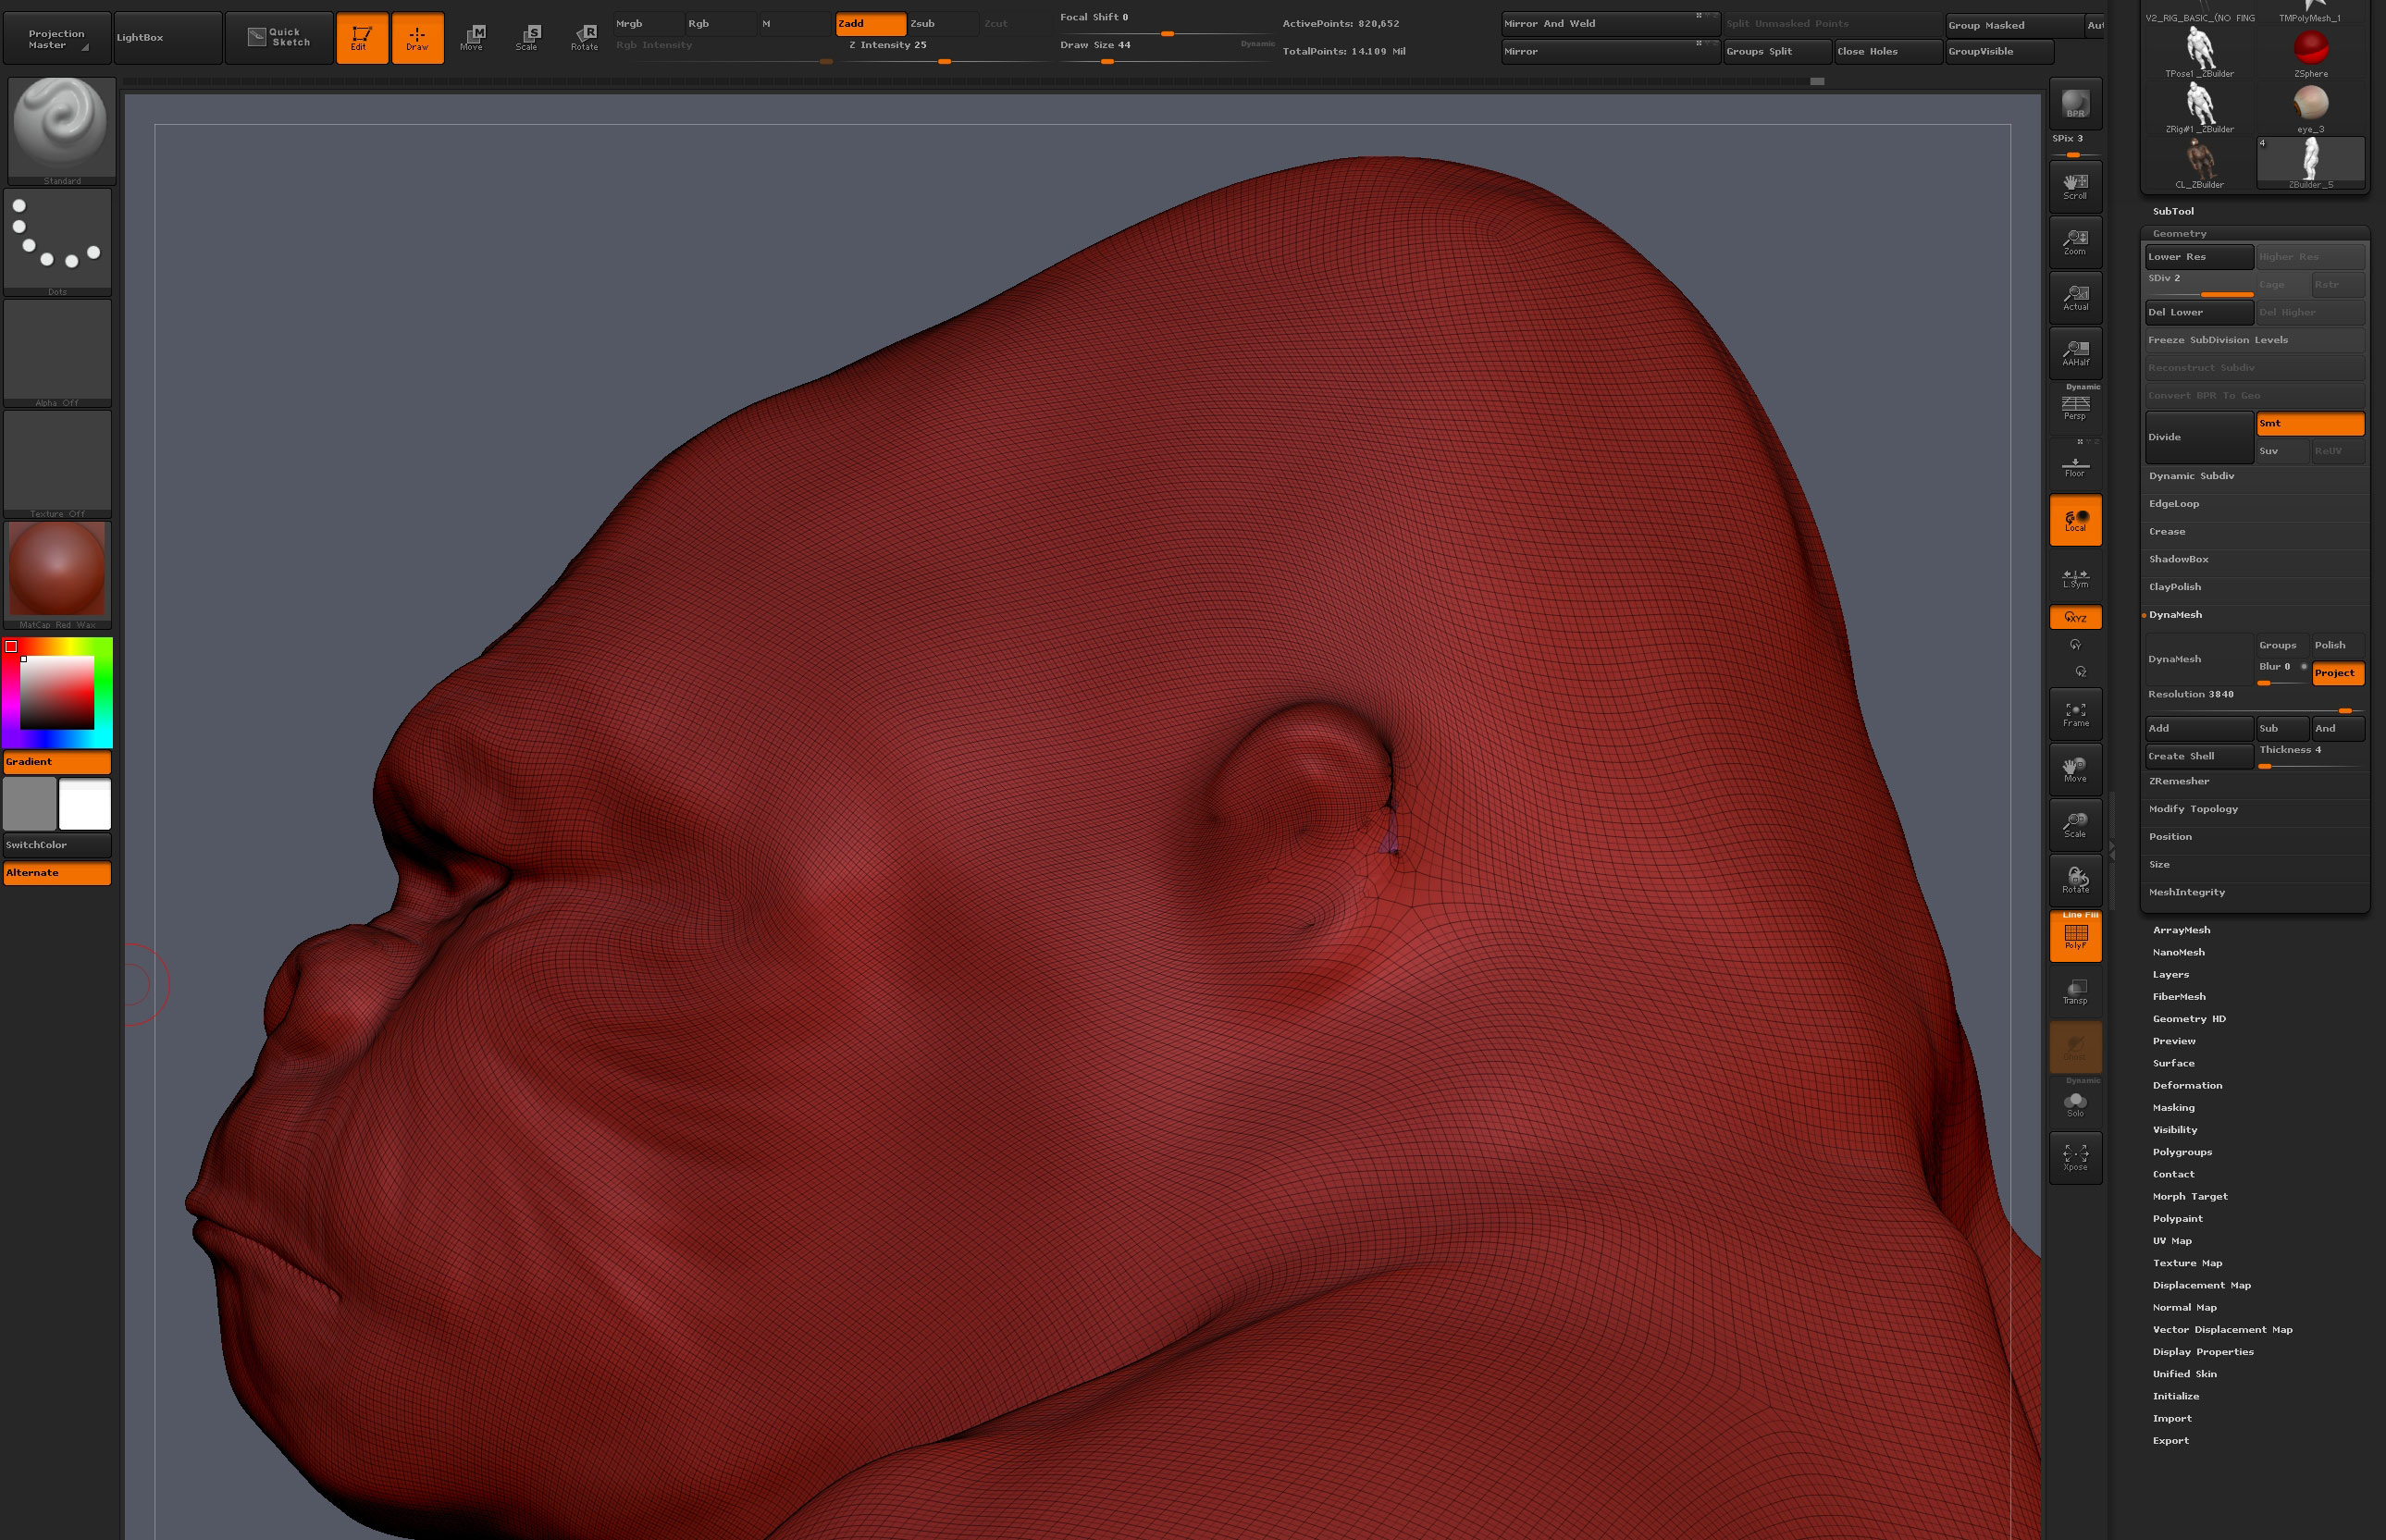Open the Deformation menu
Image resolution: width=2386 pixels, height=1540 pixels.
tap(2187, 1086)
